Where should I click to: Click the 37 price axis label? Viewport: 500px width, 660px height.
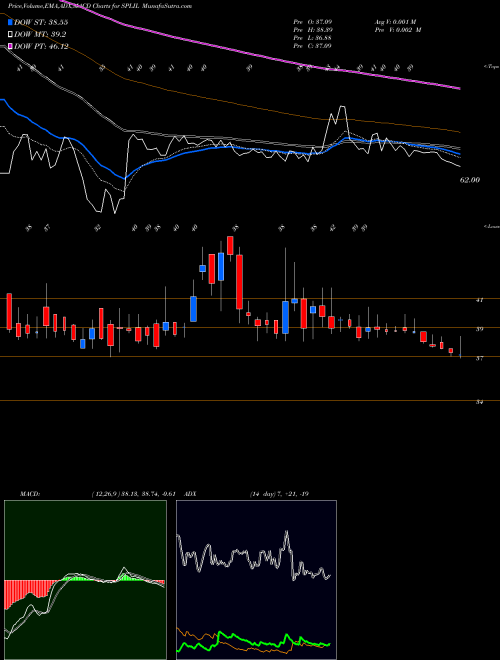tap(479, 358)
